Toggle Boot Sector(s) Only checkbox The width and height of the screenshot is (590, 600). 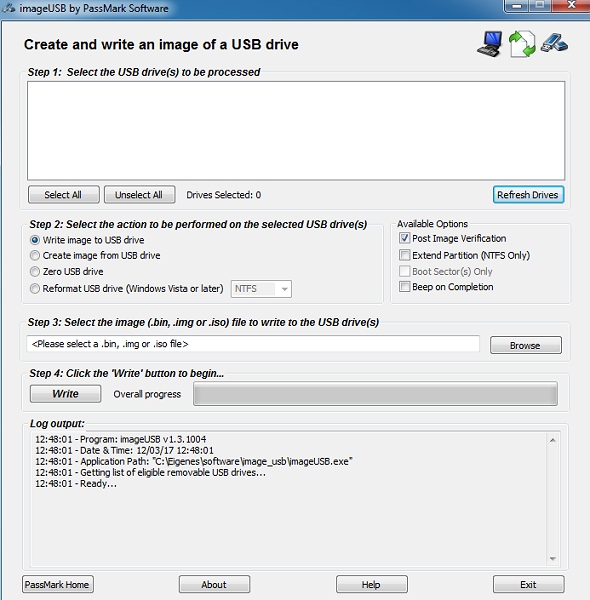coord(404,271)
